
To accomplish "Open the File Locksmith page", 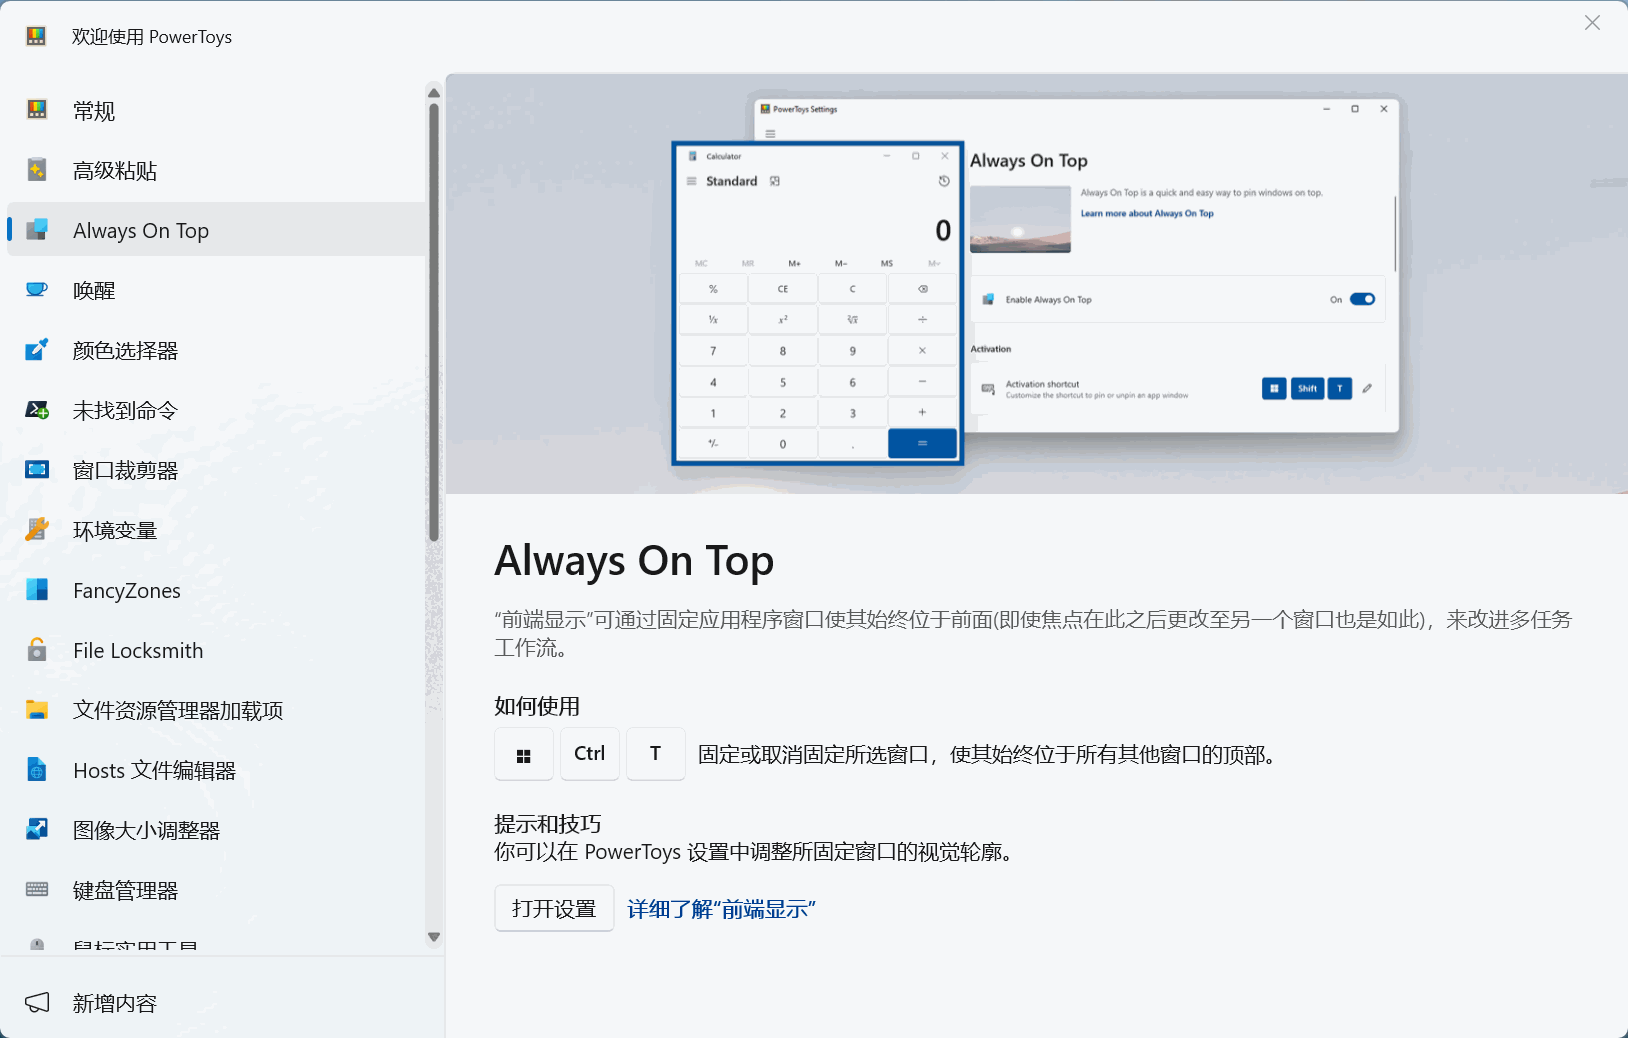I will pos(216,650).
